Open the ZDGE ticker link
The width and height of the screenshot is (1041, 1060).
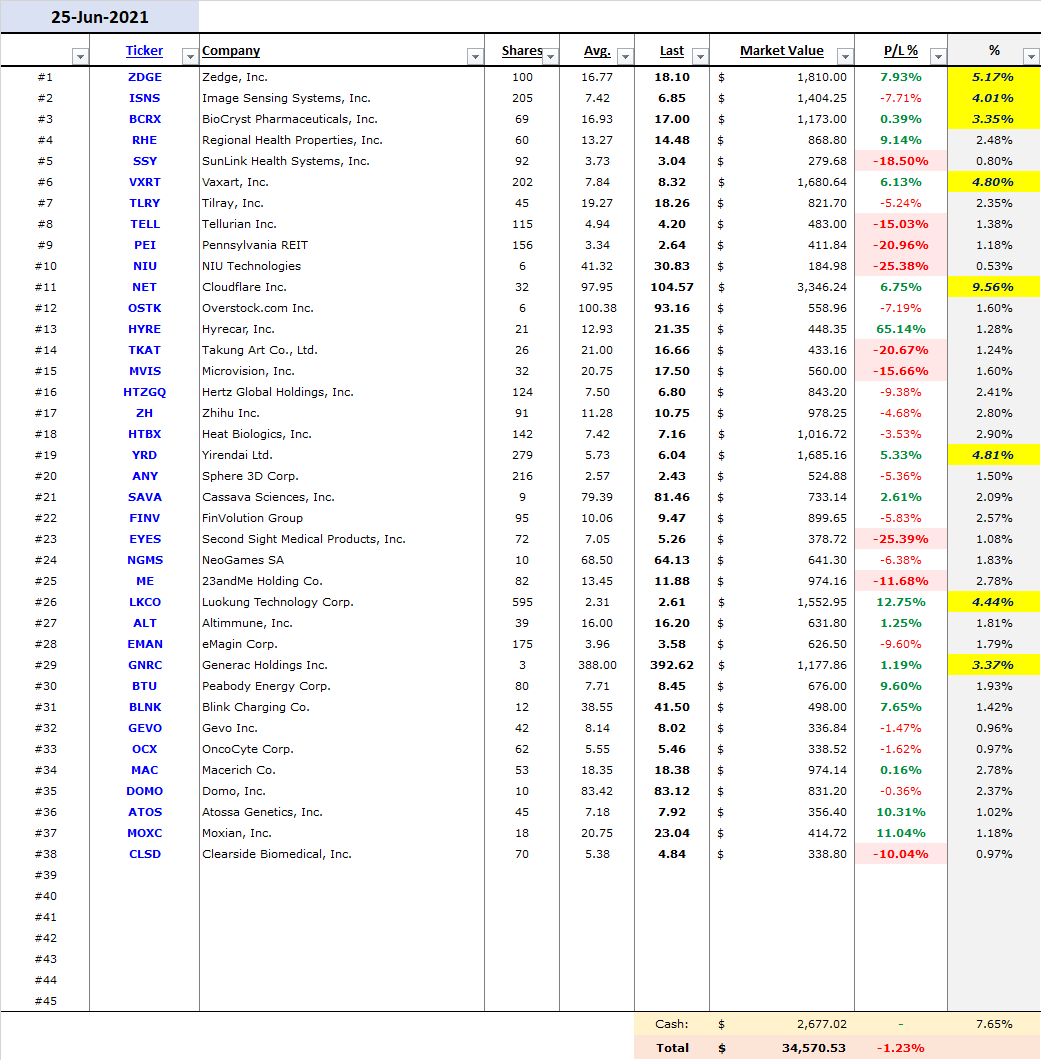coord(145,77)
